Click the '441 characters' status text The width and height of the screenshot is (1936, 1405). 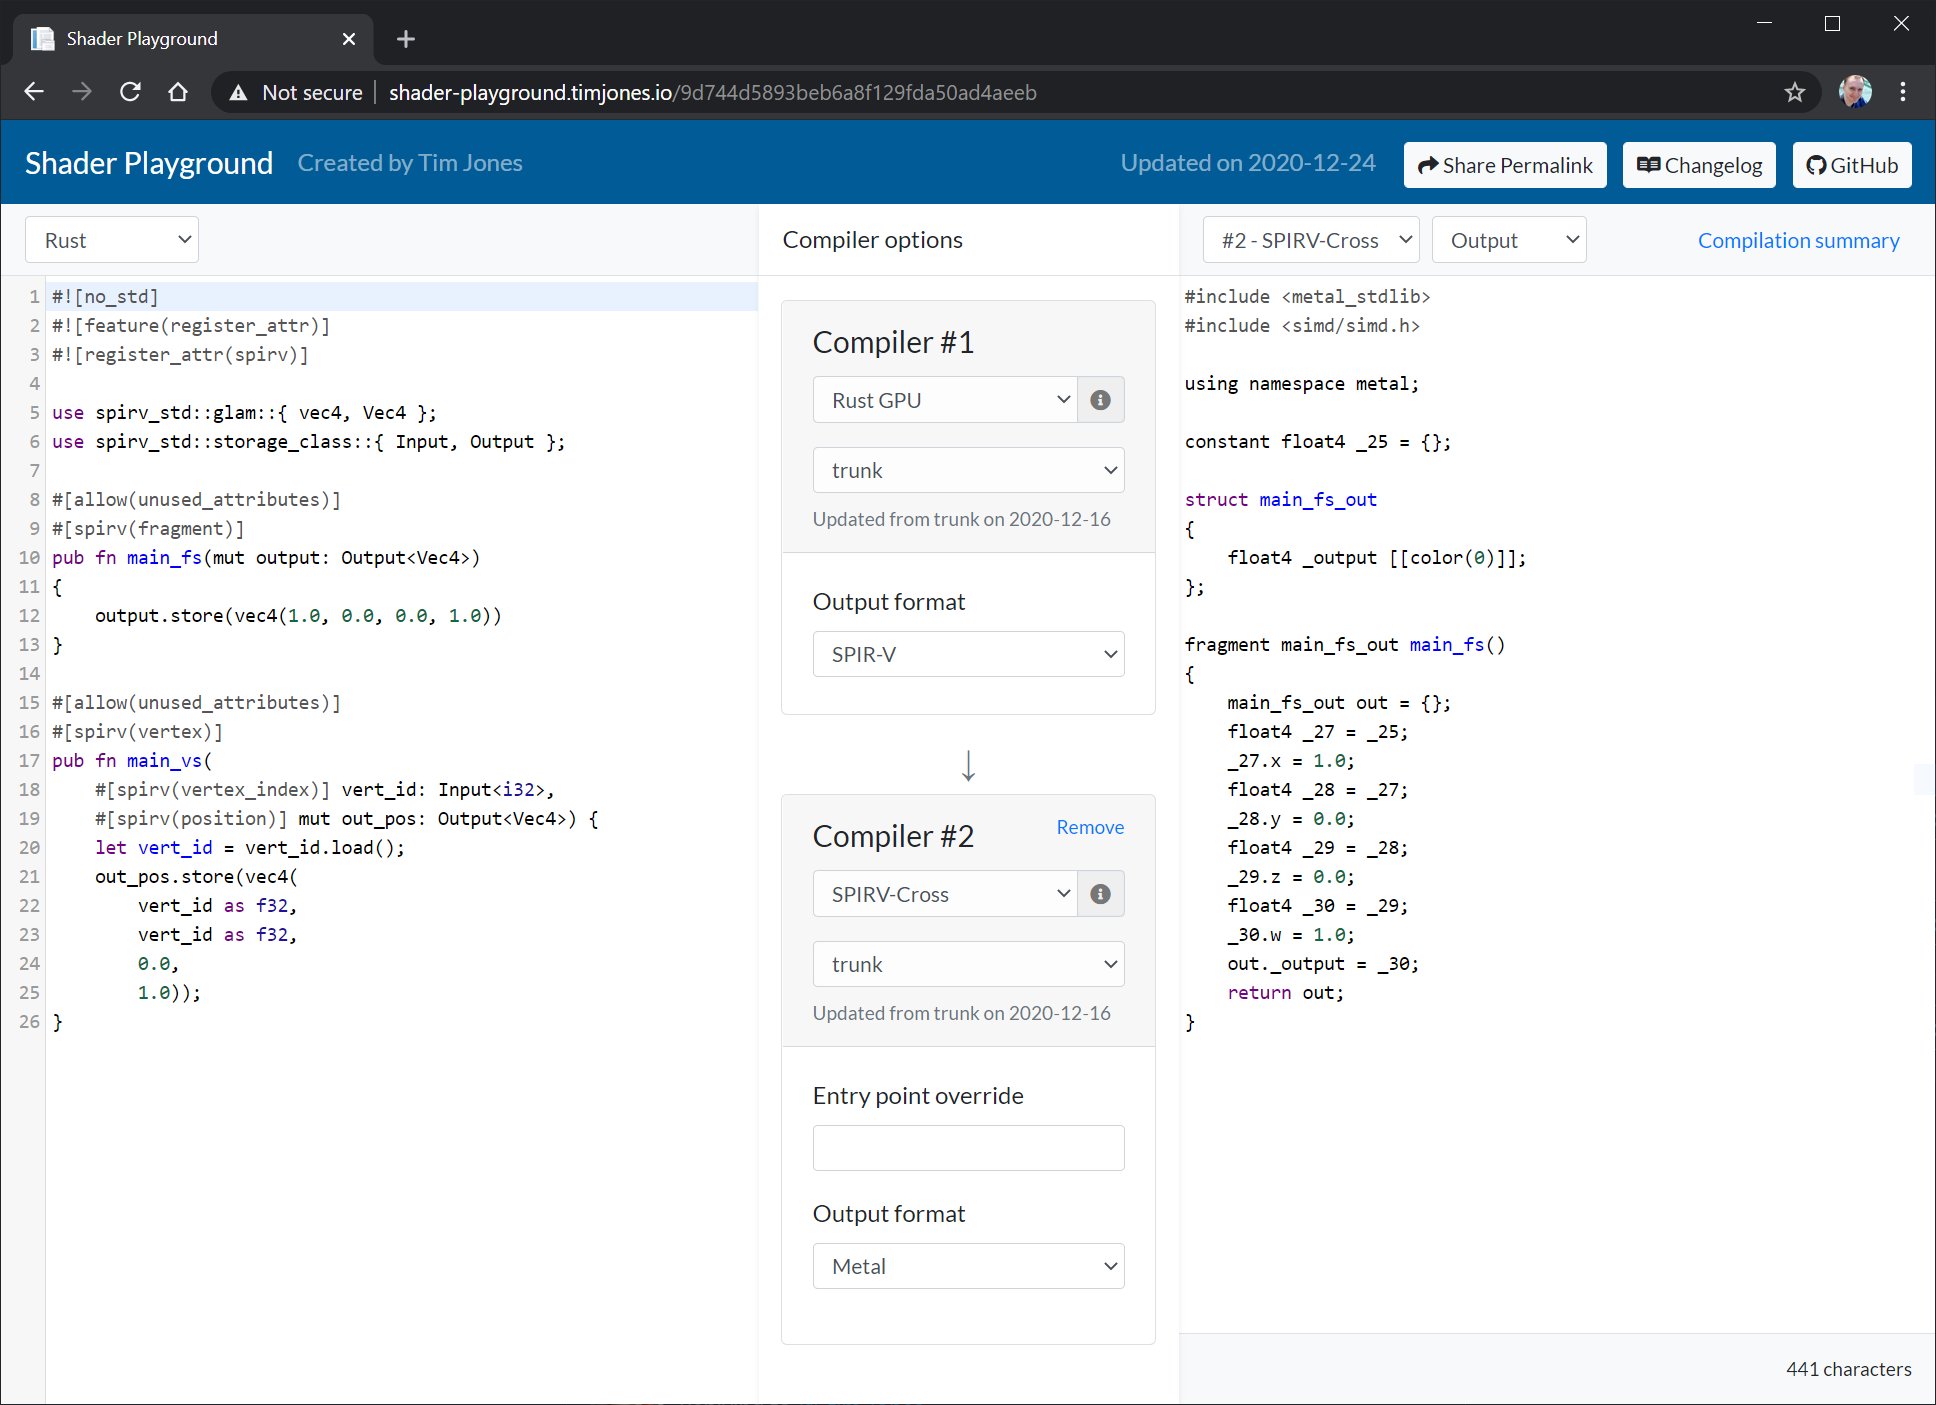click(x=1849, y=1369)
